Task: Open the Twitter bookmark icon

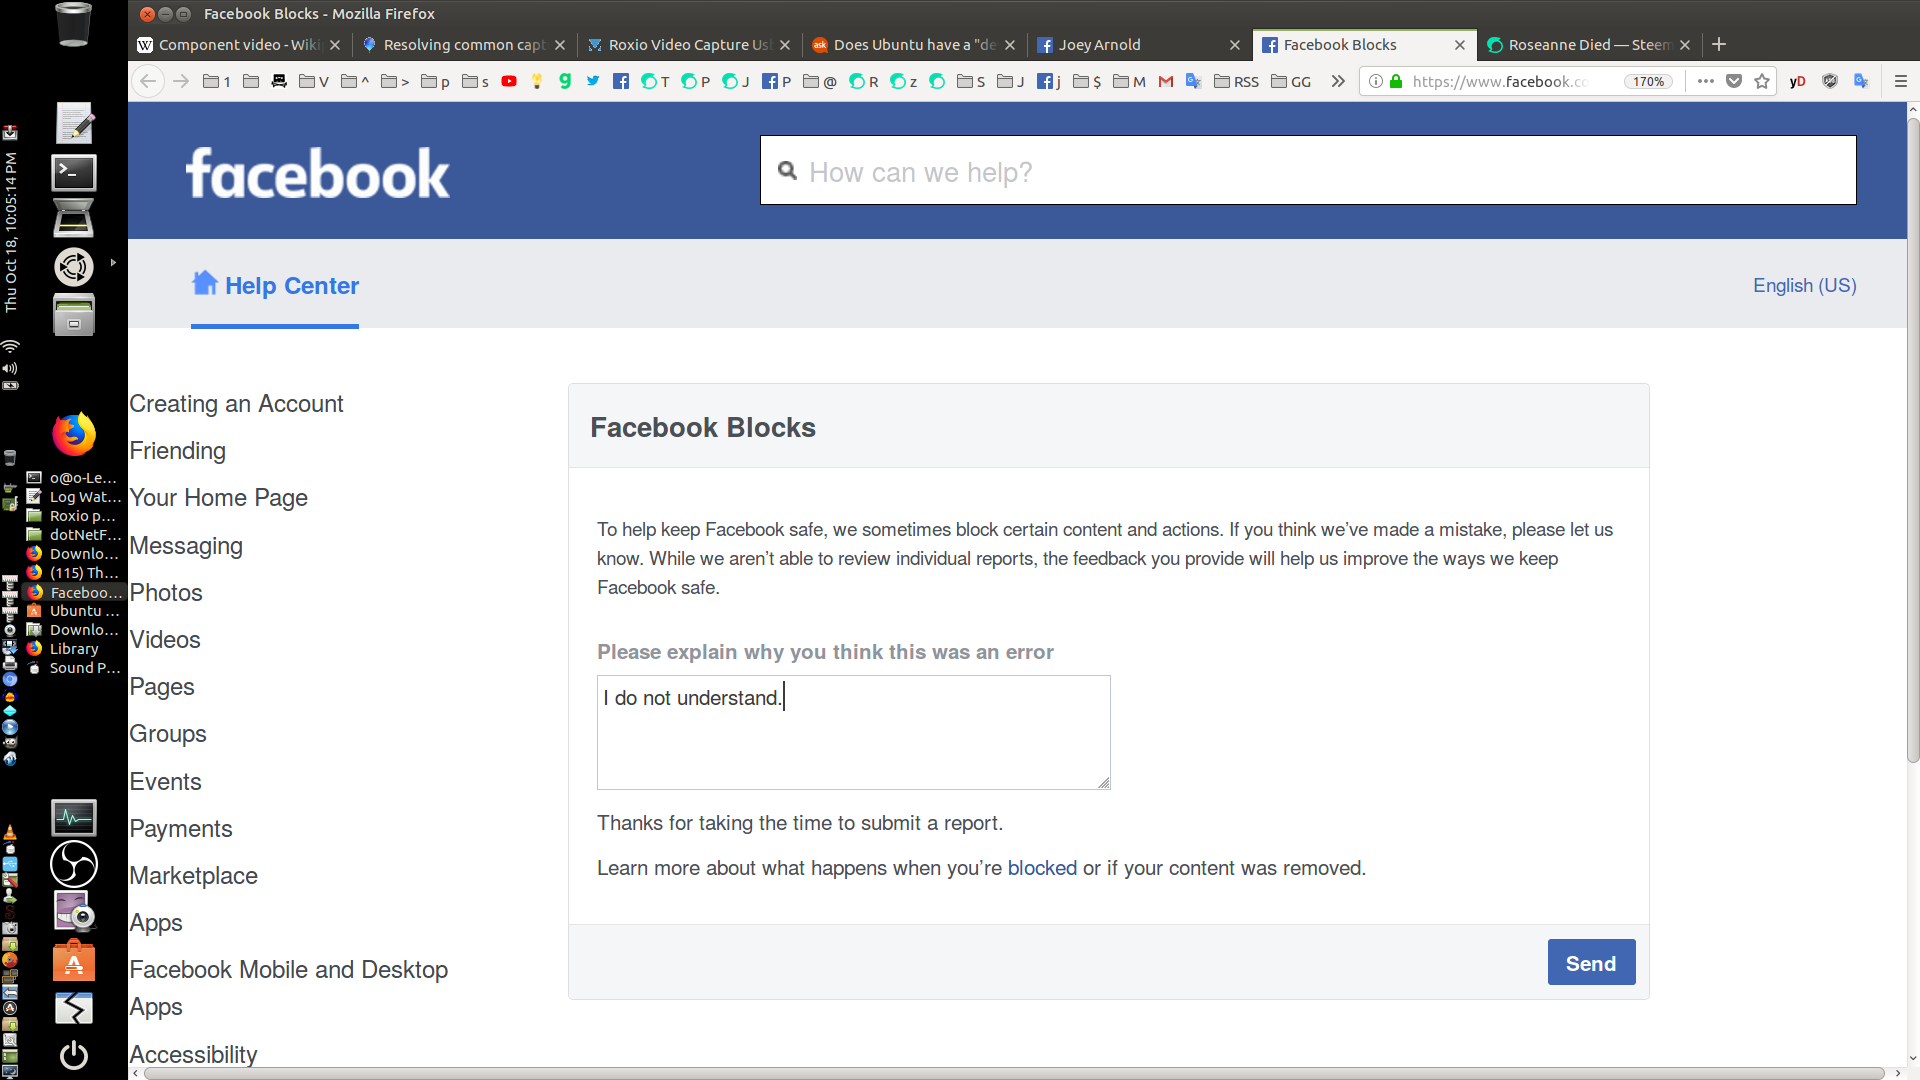Action: tap(593, 81)
